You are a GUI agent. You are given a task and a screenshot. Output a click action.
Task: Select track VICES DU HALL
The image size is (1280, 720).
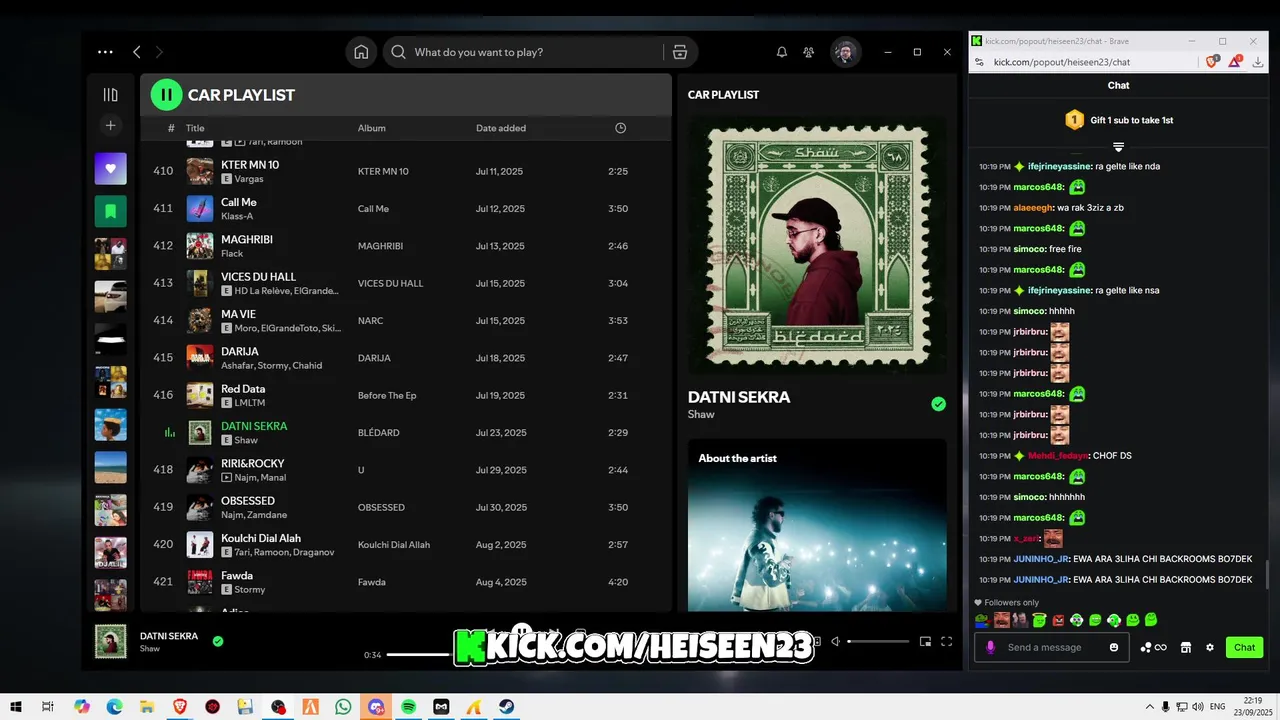(x=406, y=283)
